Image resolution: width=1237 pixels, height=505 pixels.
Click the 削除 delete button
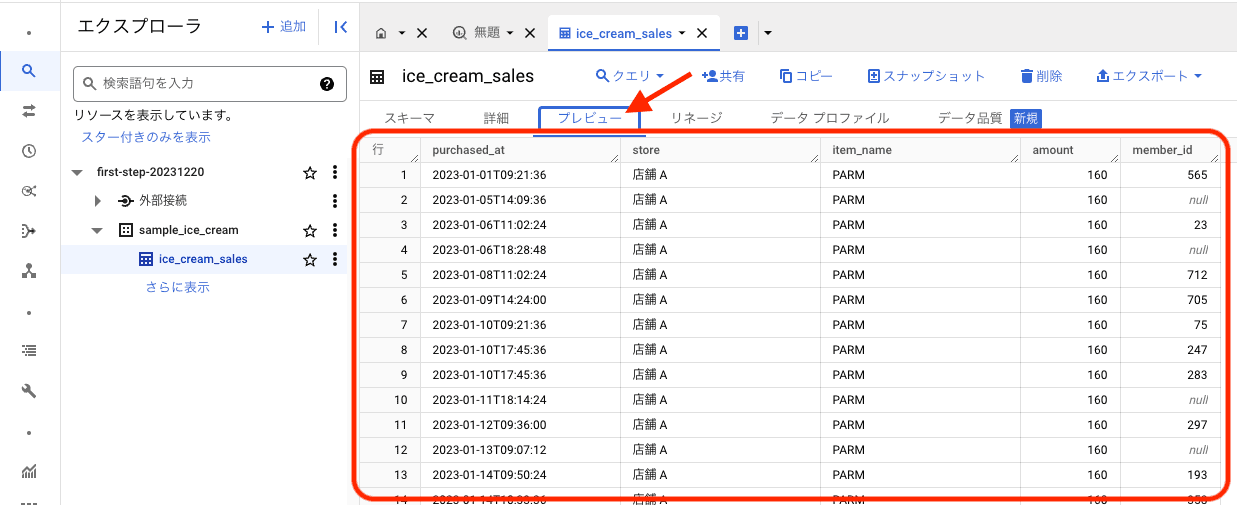[x=1041, y=76]
